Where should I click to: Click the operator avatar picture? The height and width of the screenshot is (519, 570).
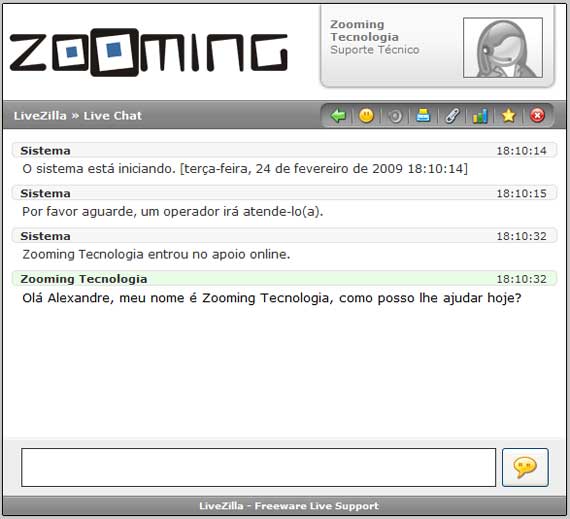503,48
